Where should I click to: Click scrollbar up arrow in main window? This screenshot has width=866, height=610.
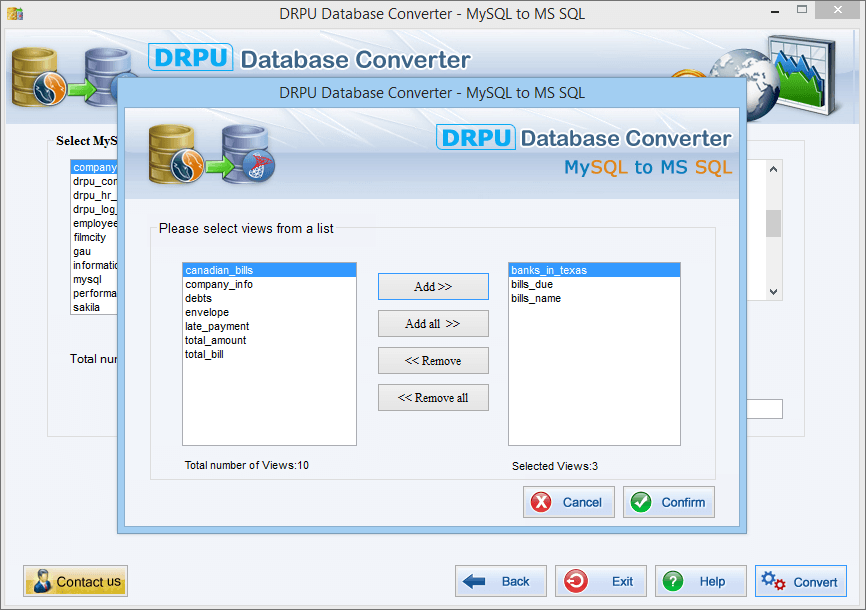click(773, 169)
